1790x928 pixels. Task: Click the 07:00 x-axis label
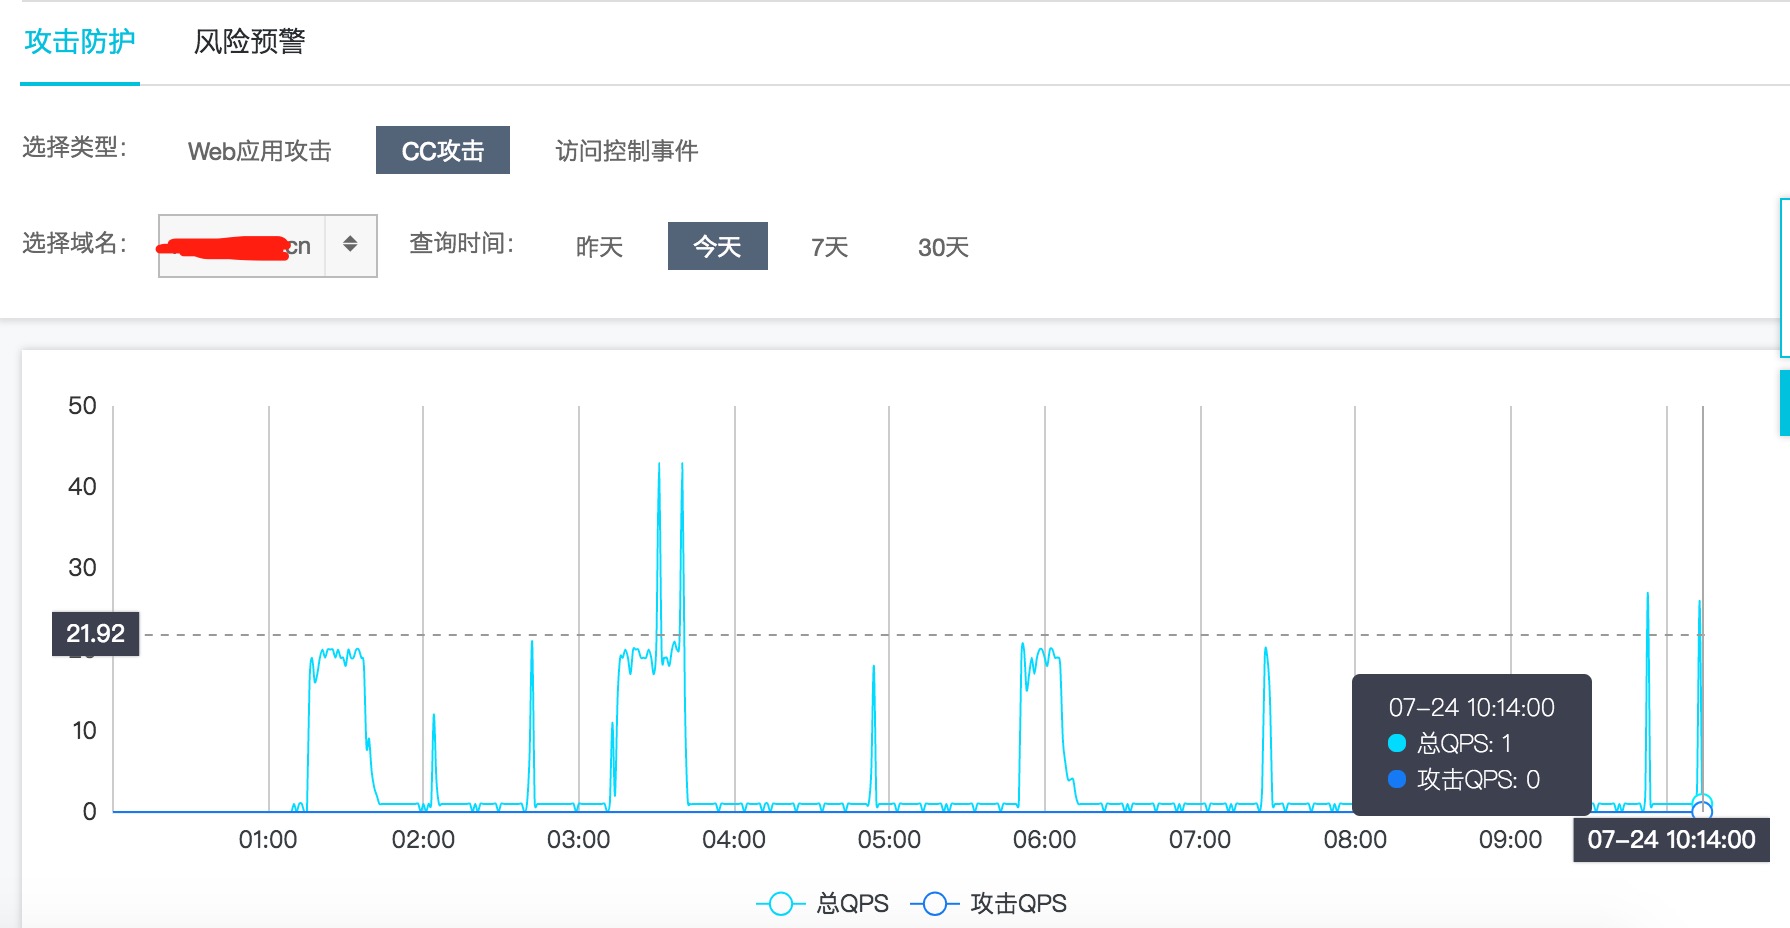tap(1200, 840)
